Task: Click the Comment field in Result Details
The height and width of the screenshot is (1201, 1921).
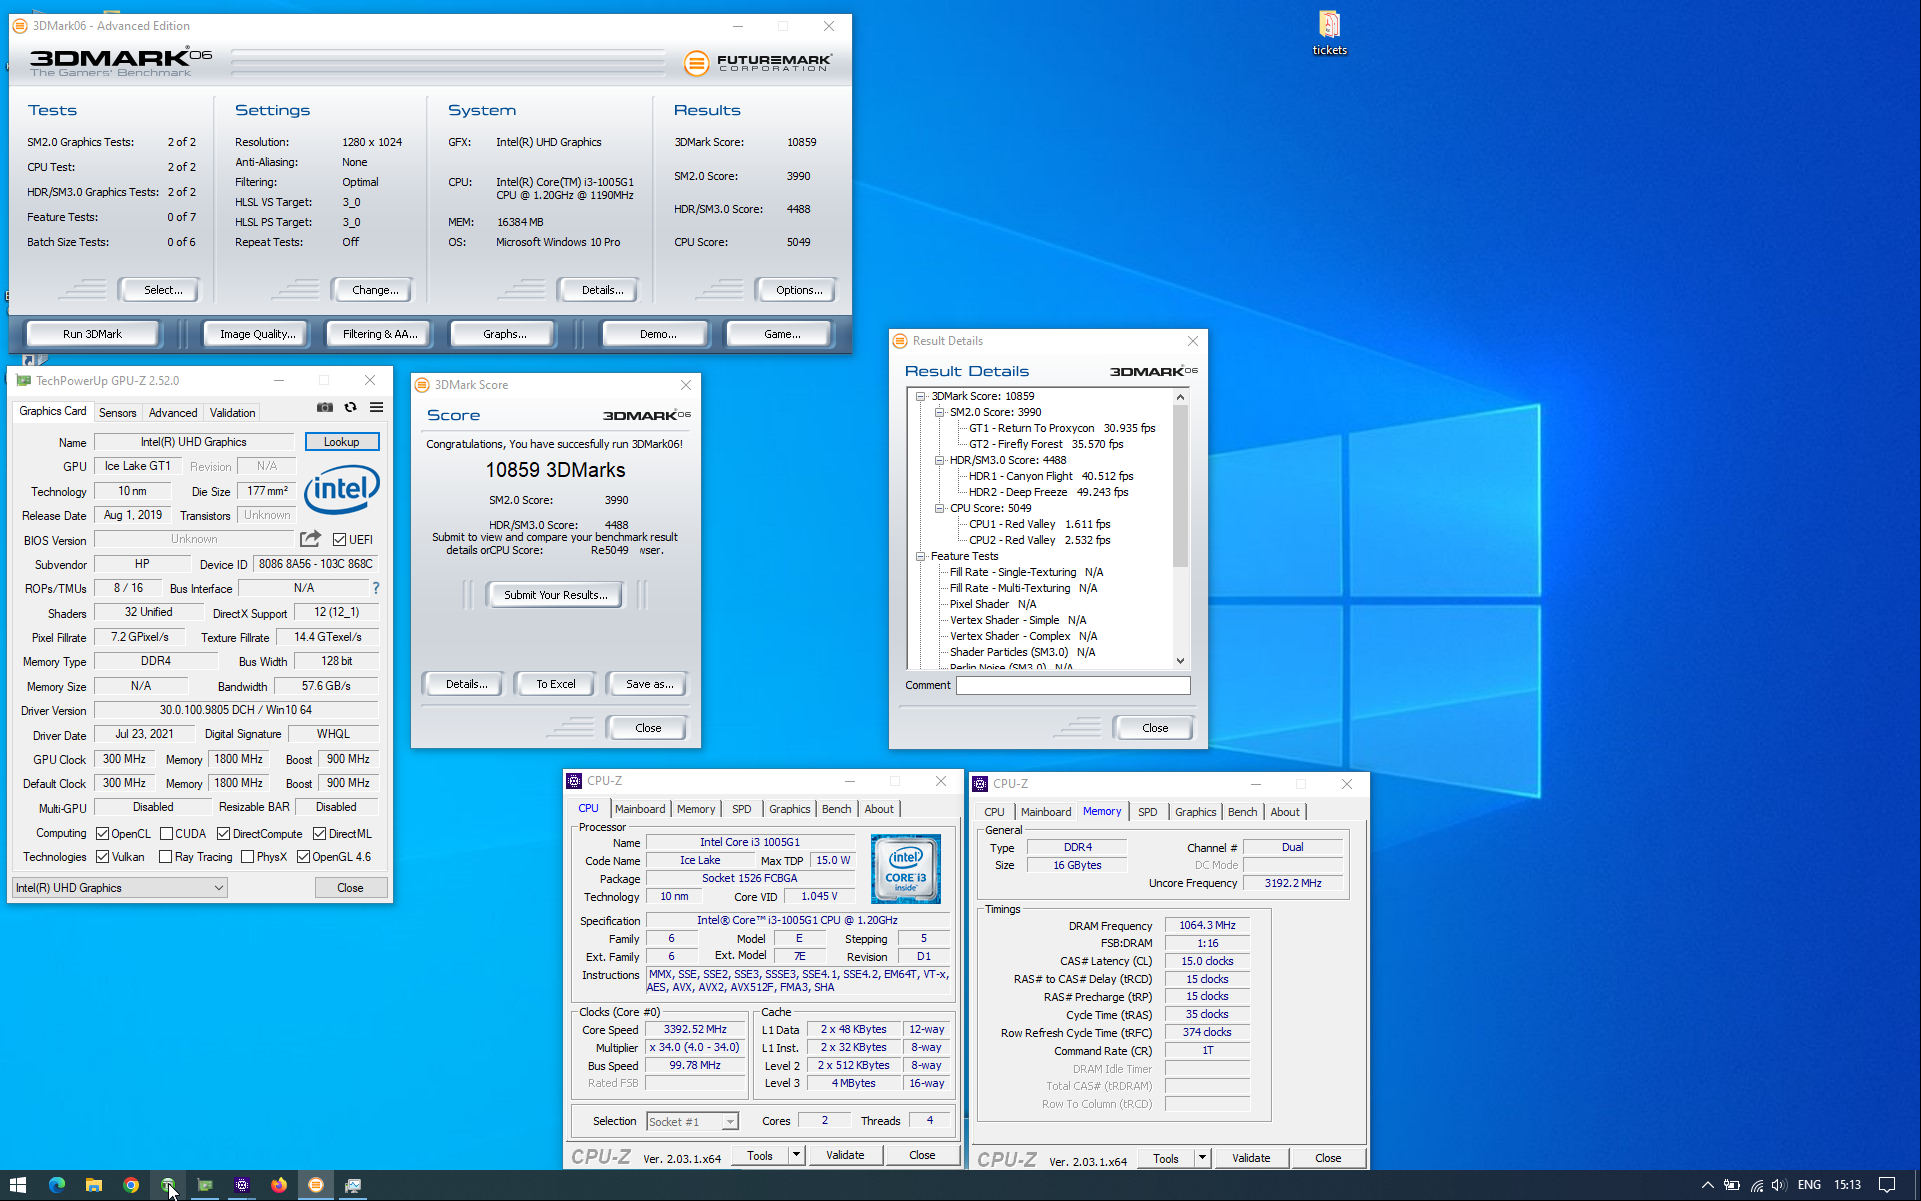Action: (x=1073, y=685)
